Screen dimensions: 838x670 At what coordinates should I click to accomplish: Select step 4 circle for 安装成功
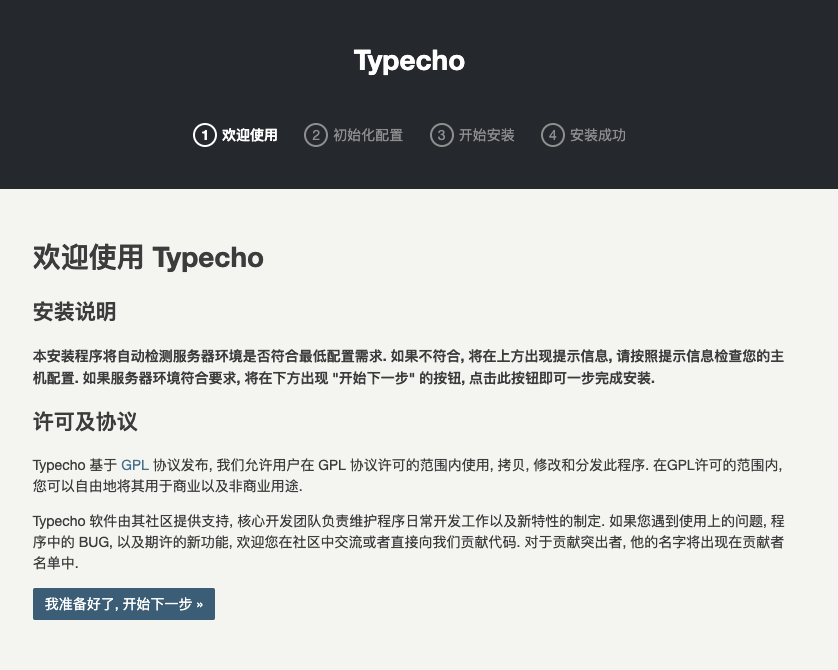[553, 135]
